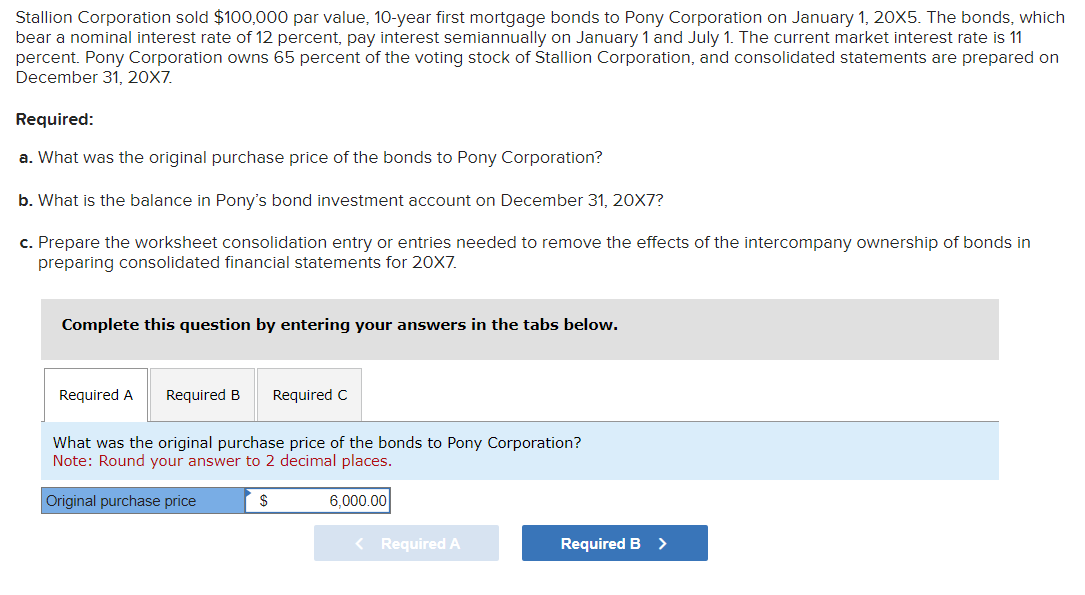Viewport: 1085px width, 595px height.
Task: Open the Required C tab
Action: (309, 394)
